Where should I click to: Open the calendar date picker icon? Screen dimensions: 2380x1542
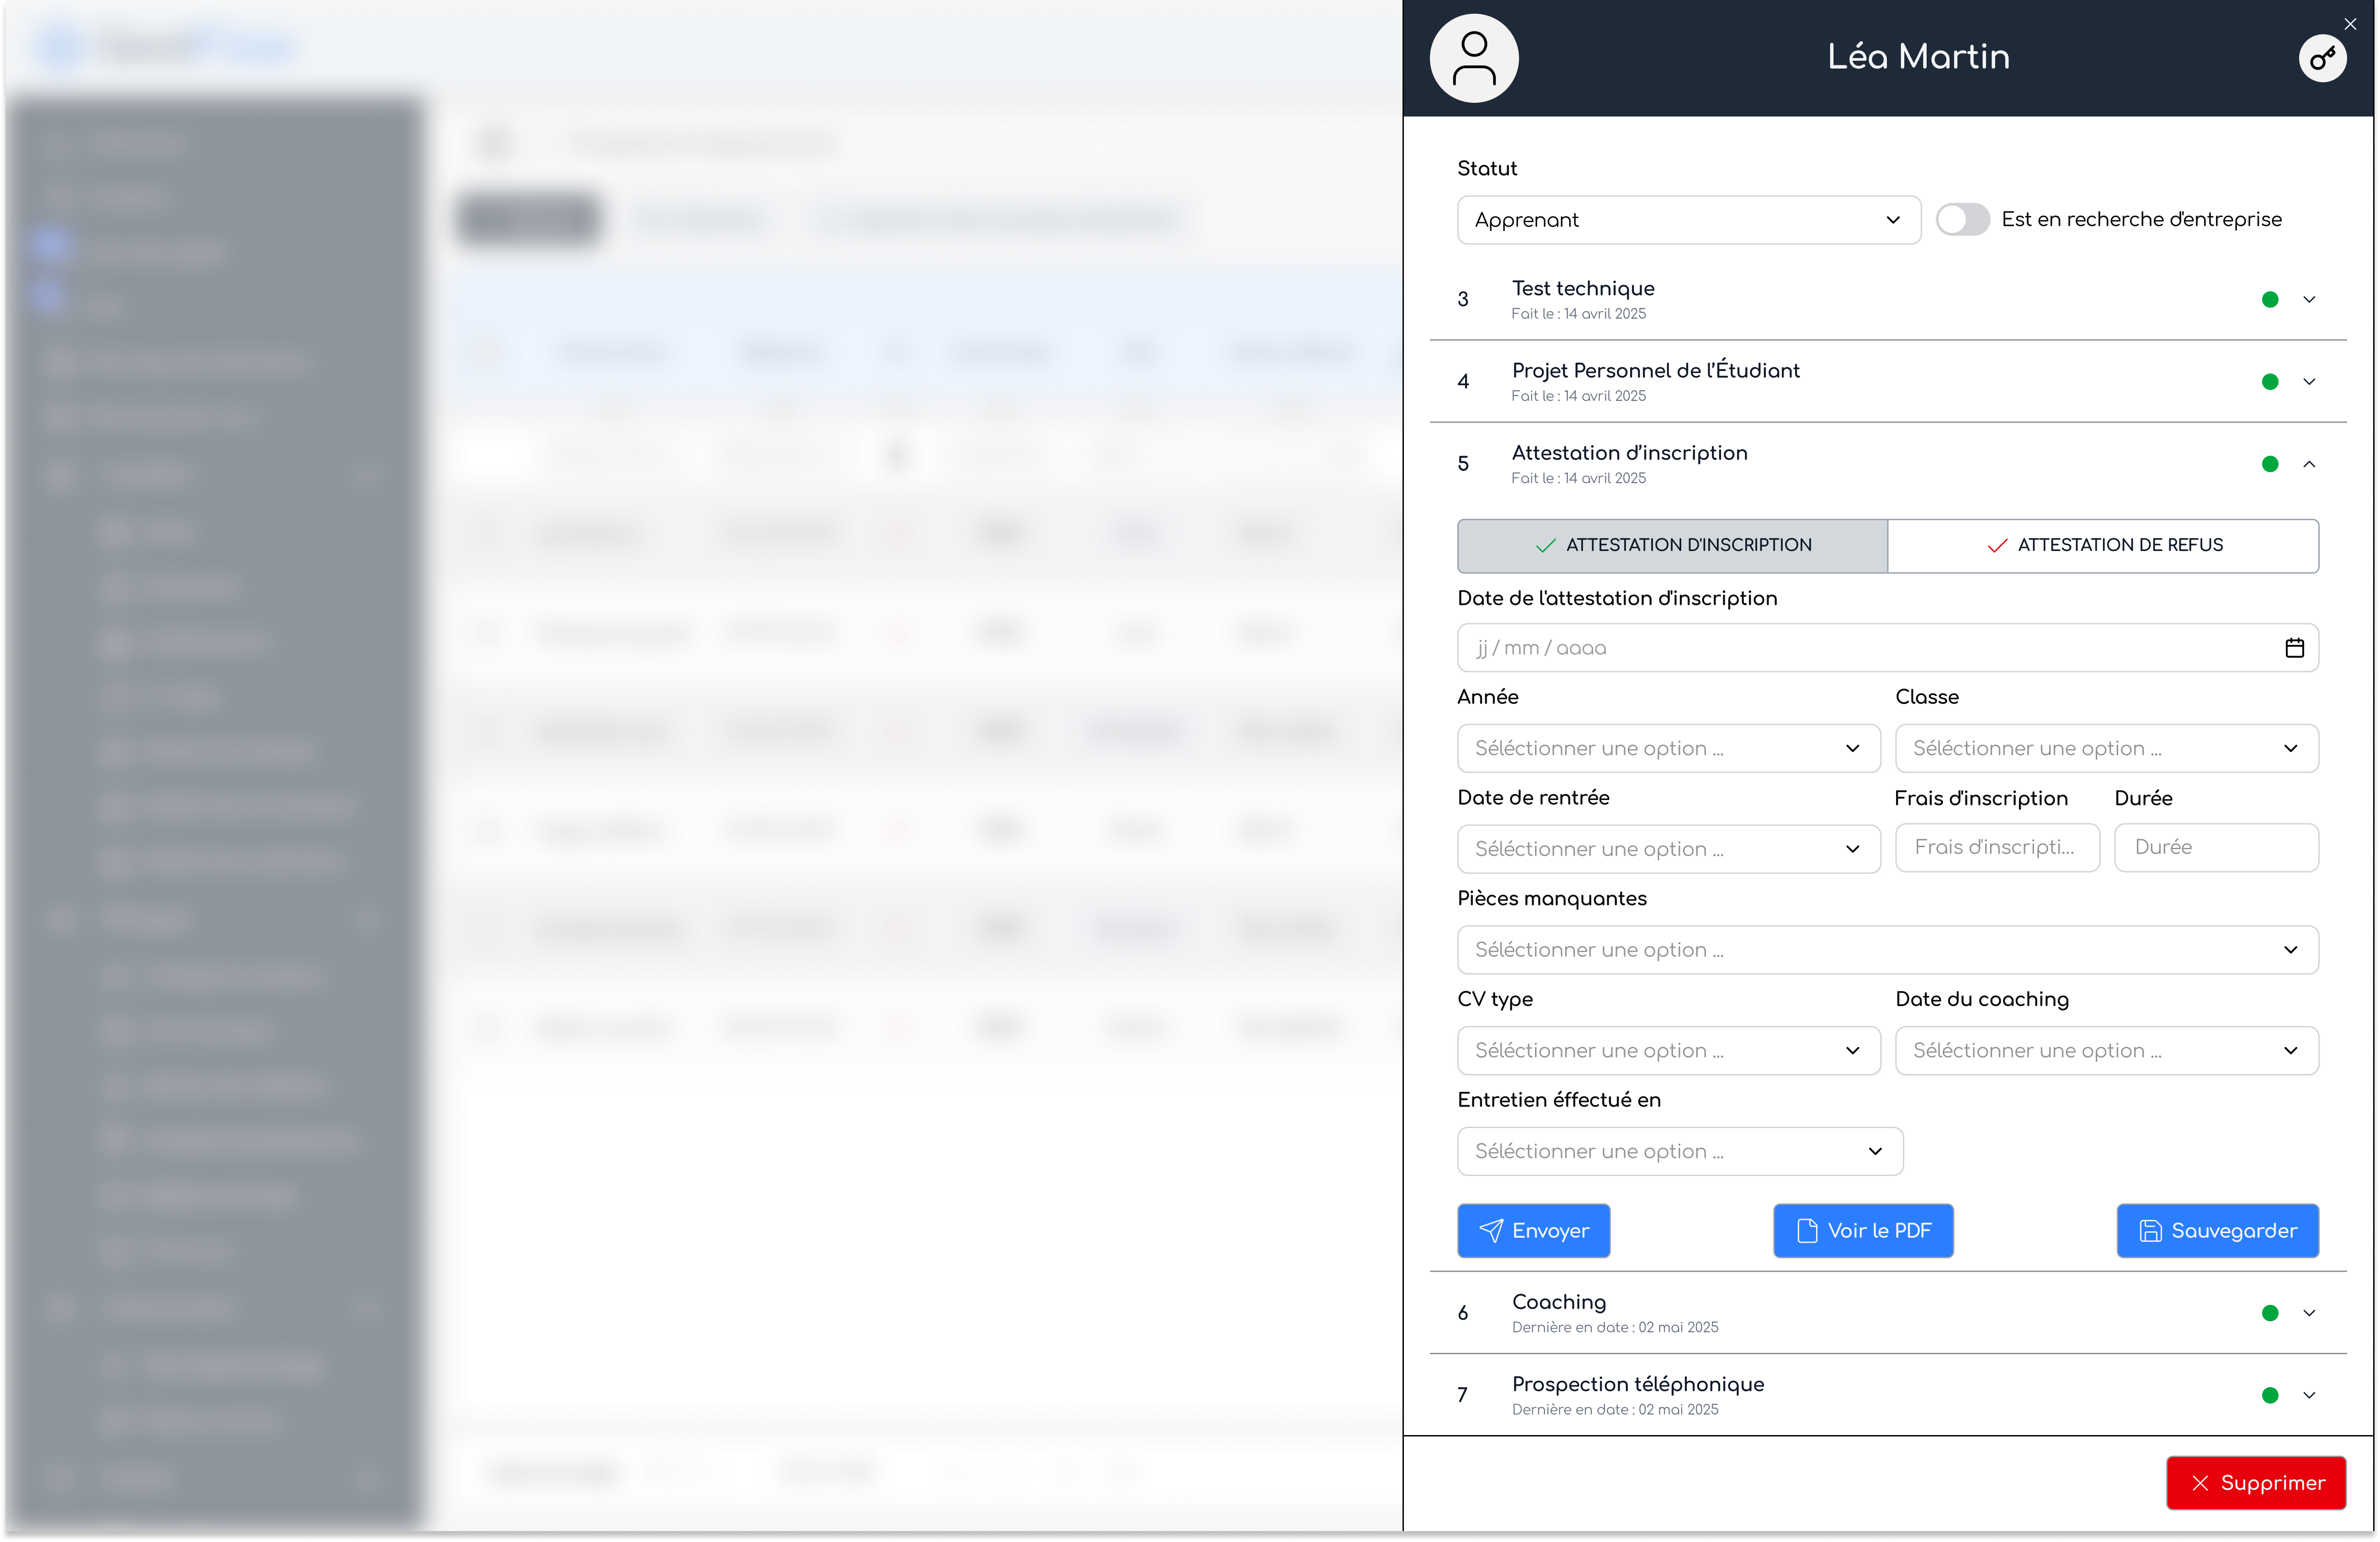[2294, 648]
